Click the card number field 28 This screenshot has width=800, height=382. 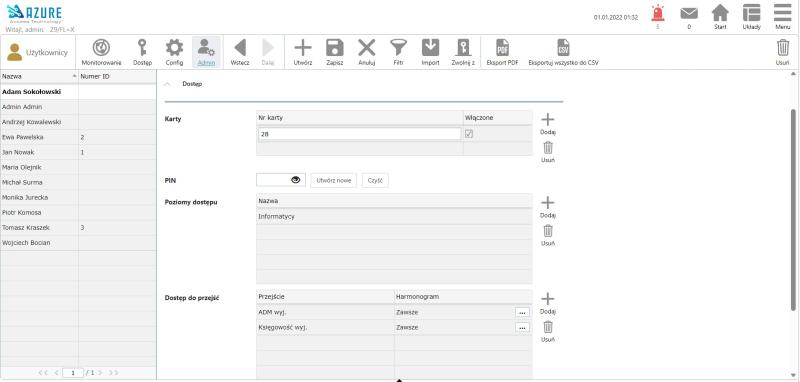coord(360,134)
